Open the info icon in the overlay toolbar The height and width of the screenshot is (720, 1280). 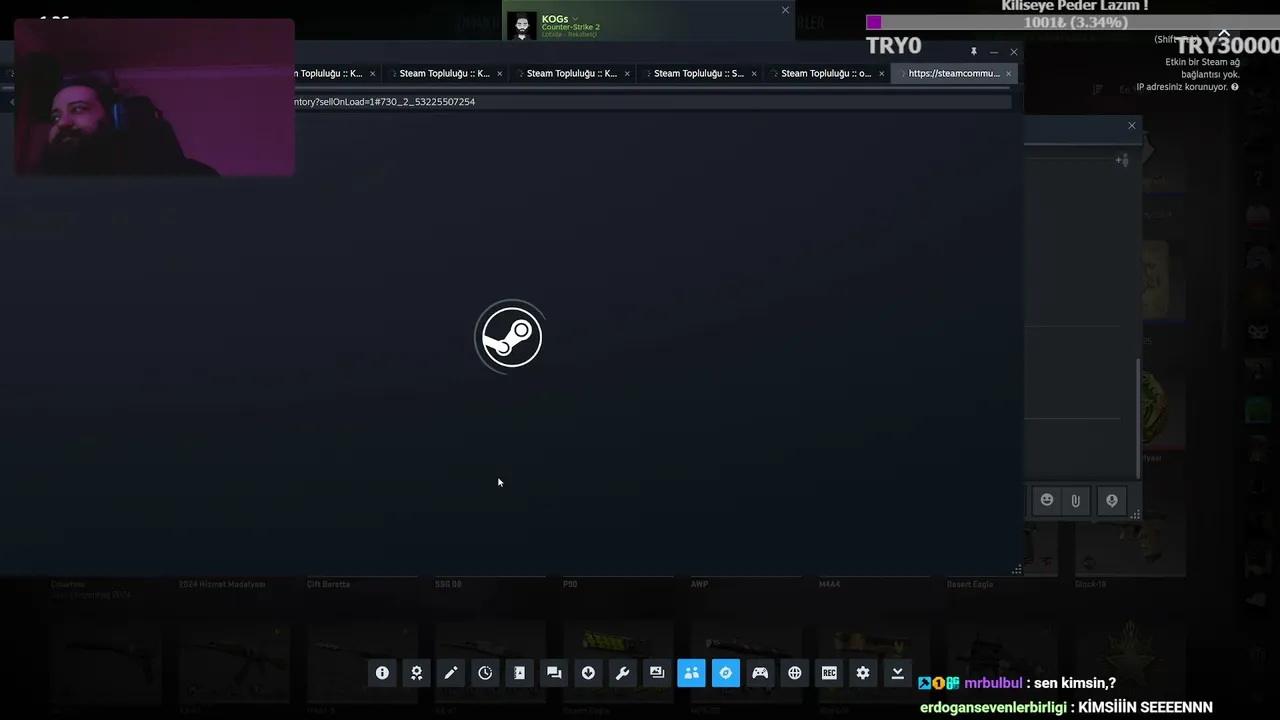(382, 673)
